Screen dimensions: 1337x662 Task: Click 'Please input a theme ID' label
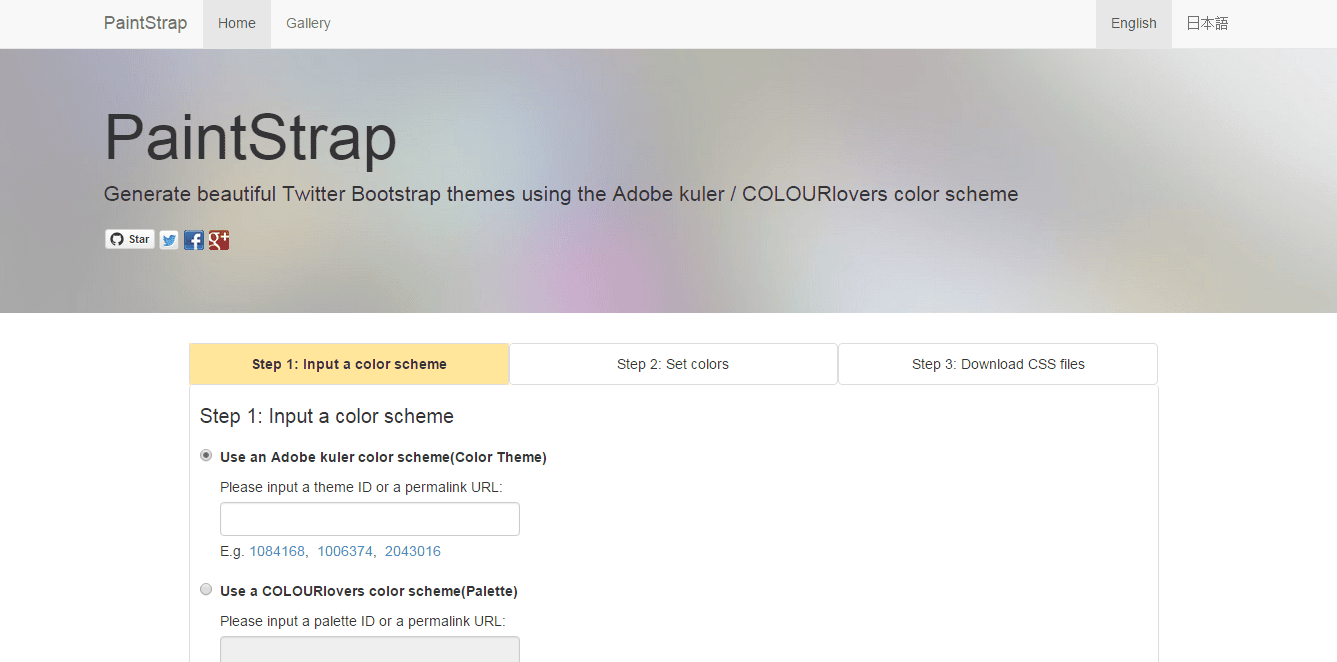pos(361,487)
